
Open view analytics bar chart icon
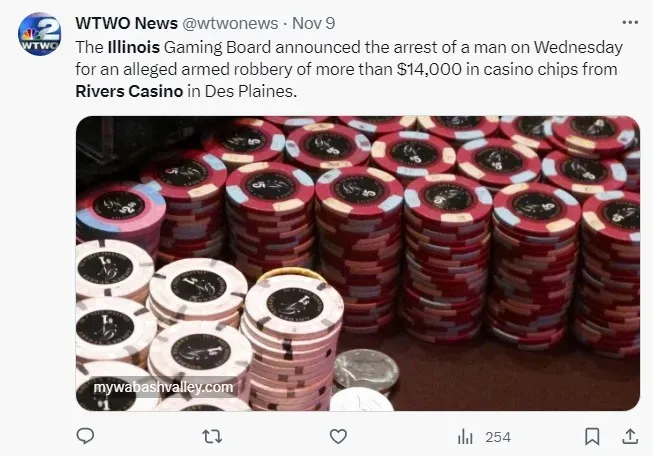(465, 437)
